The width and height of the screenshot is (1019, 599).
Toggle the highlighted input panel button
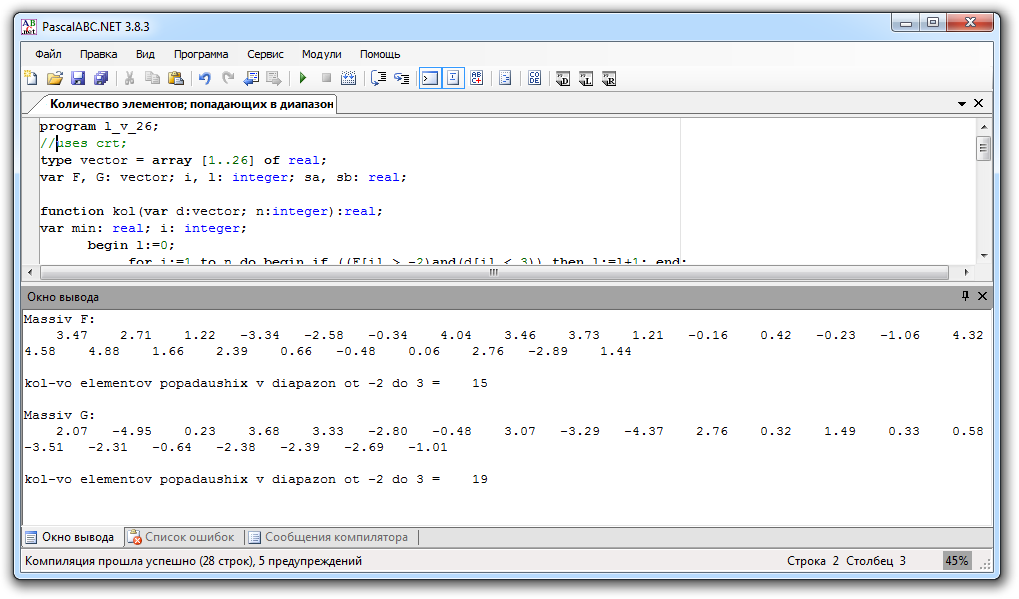pos(453,78)
